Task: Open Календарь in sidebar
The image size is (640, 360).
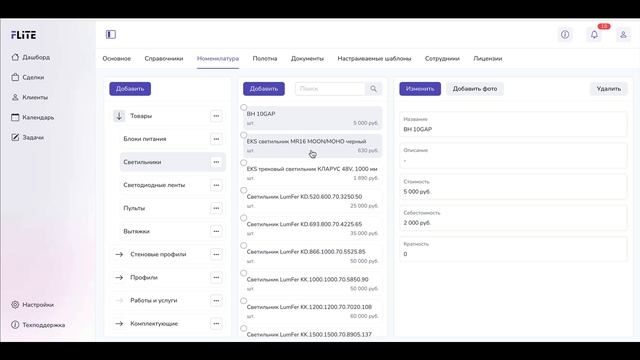Action: [33, 117]
